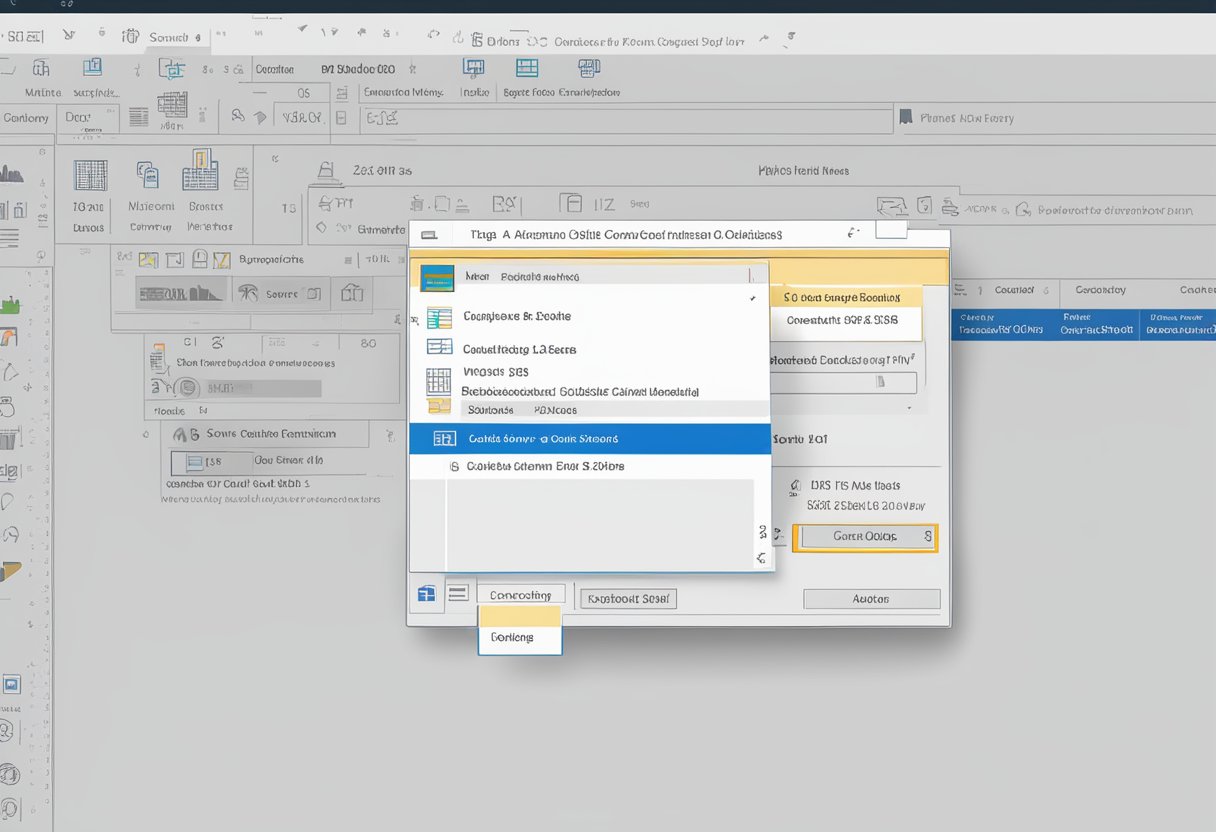Enable the small checkbox left of the formula bar

point(341,118)
